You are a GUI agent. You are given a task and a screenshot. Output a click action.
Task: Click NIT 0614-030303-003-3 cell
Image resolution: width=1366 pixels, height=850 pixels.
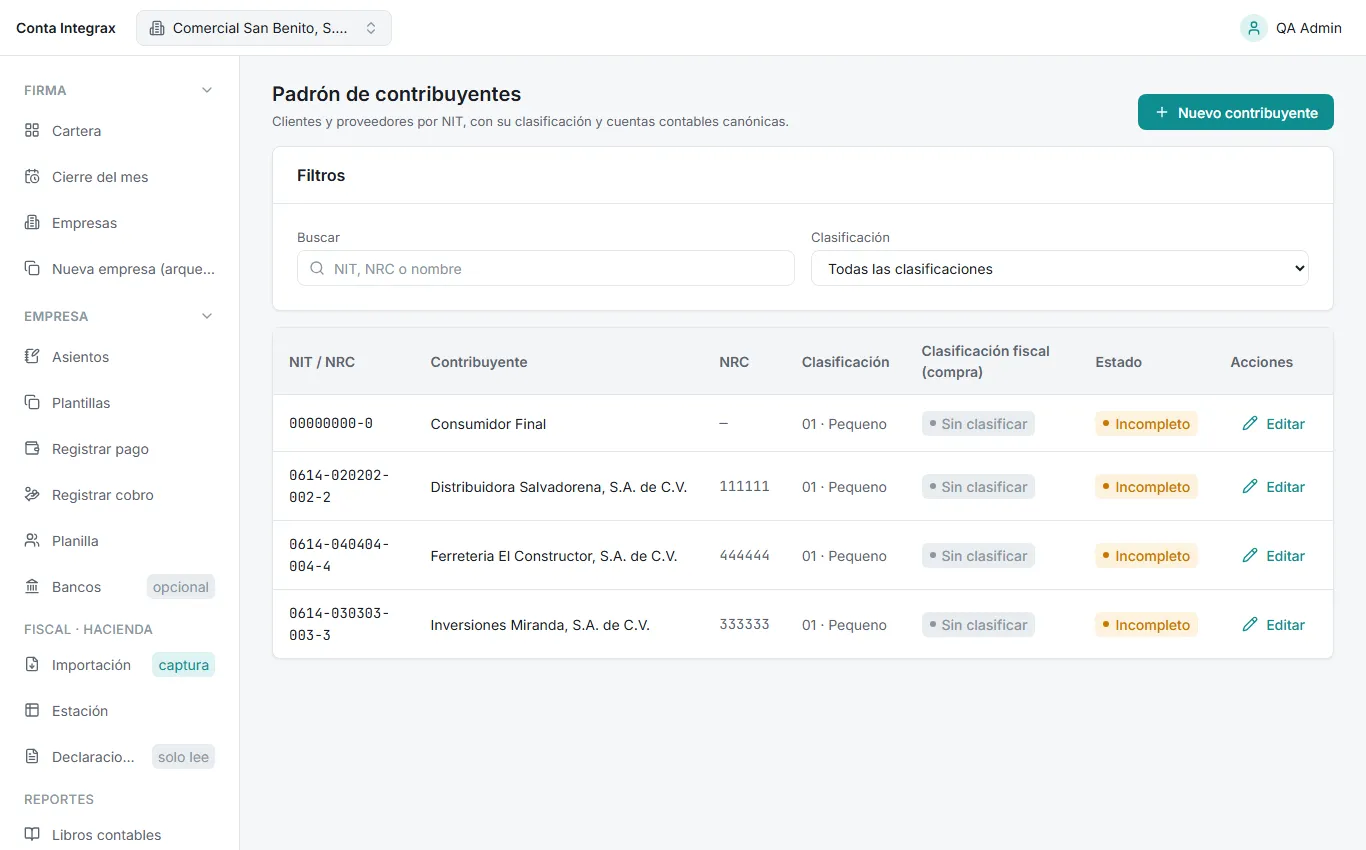[339, 624]
